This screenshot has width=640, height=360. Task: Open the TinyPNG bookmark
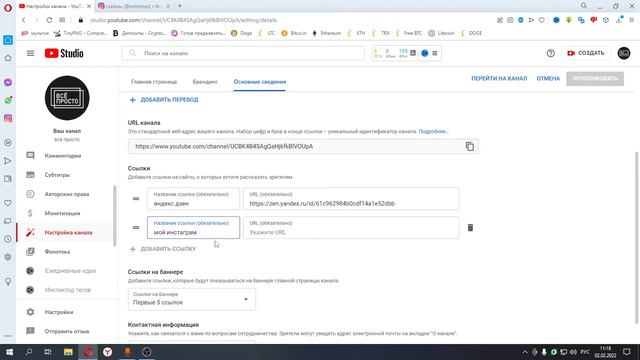(x=80, y=33)
